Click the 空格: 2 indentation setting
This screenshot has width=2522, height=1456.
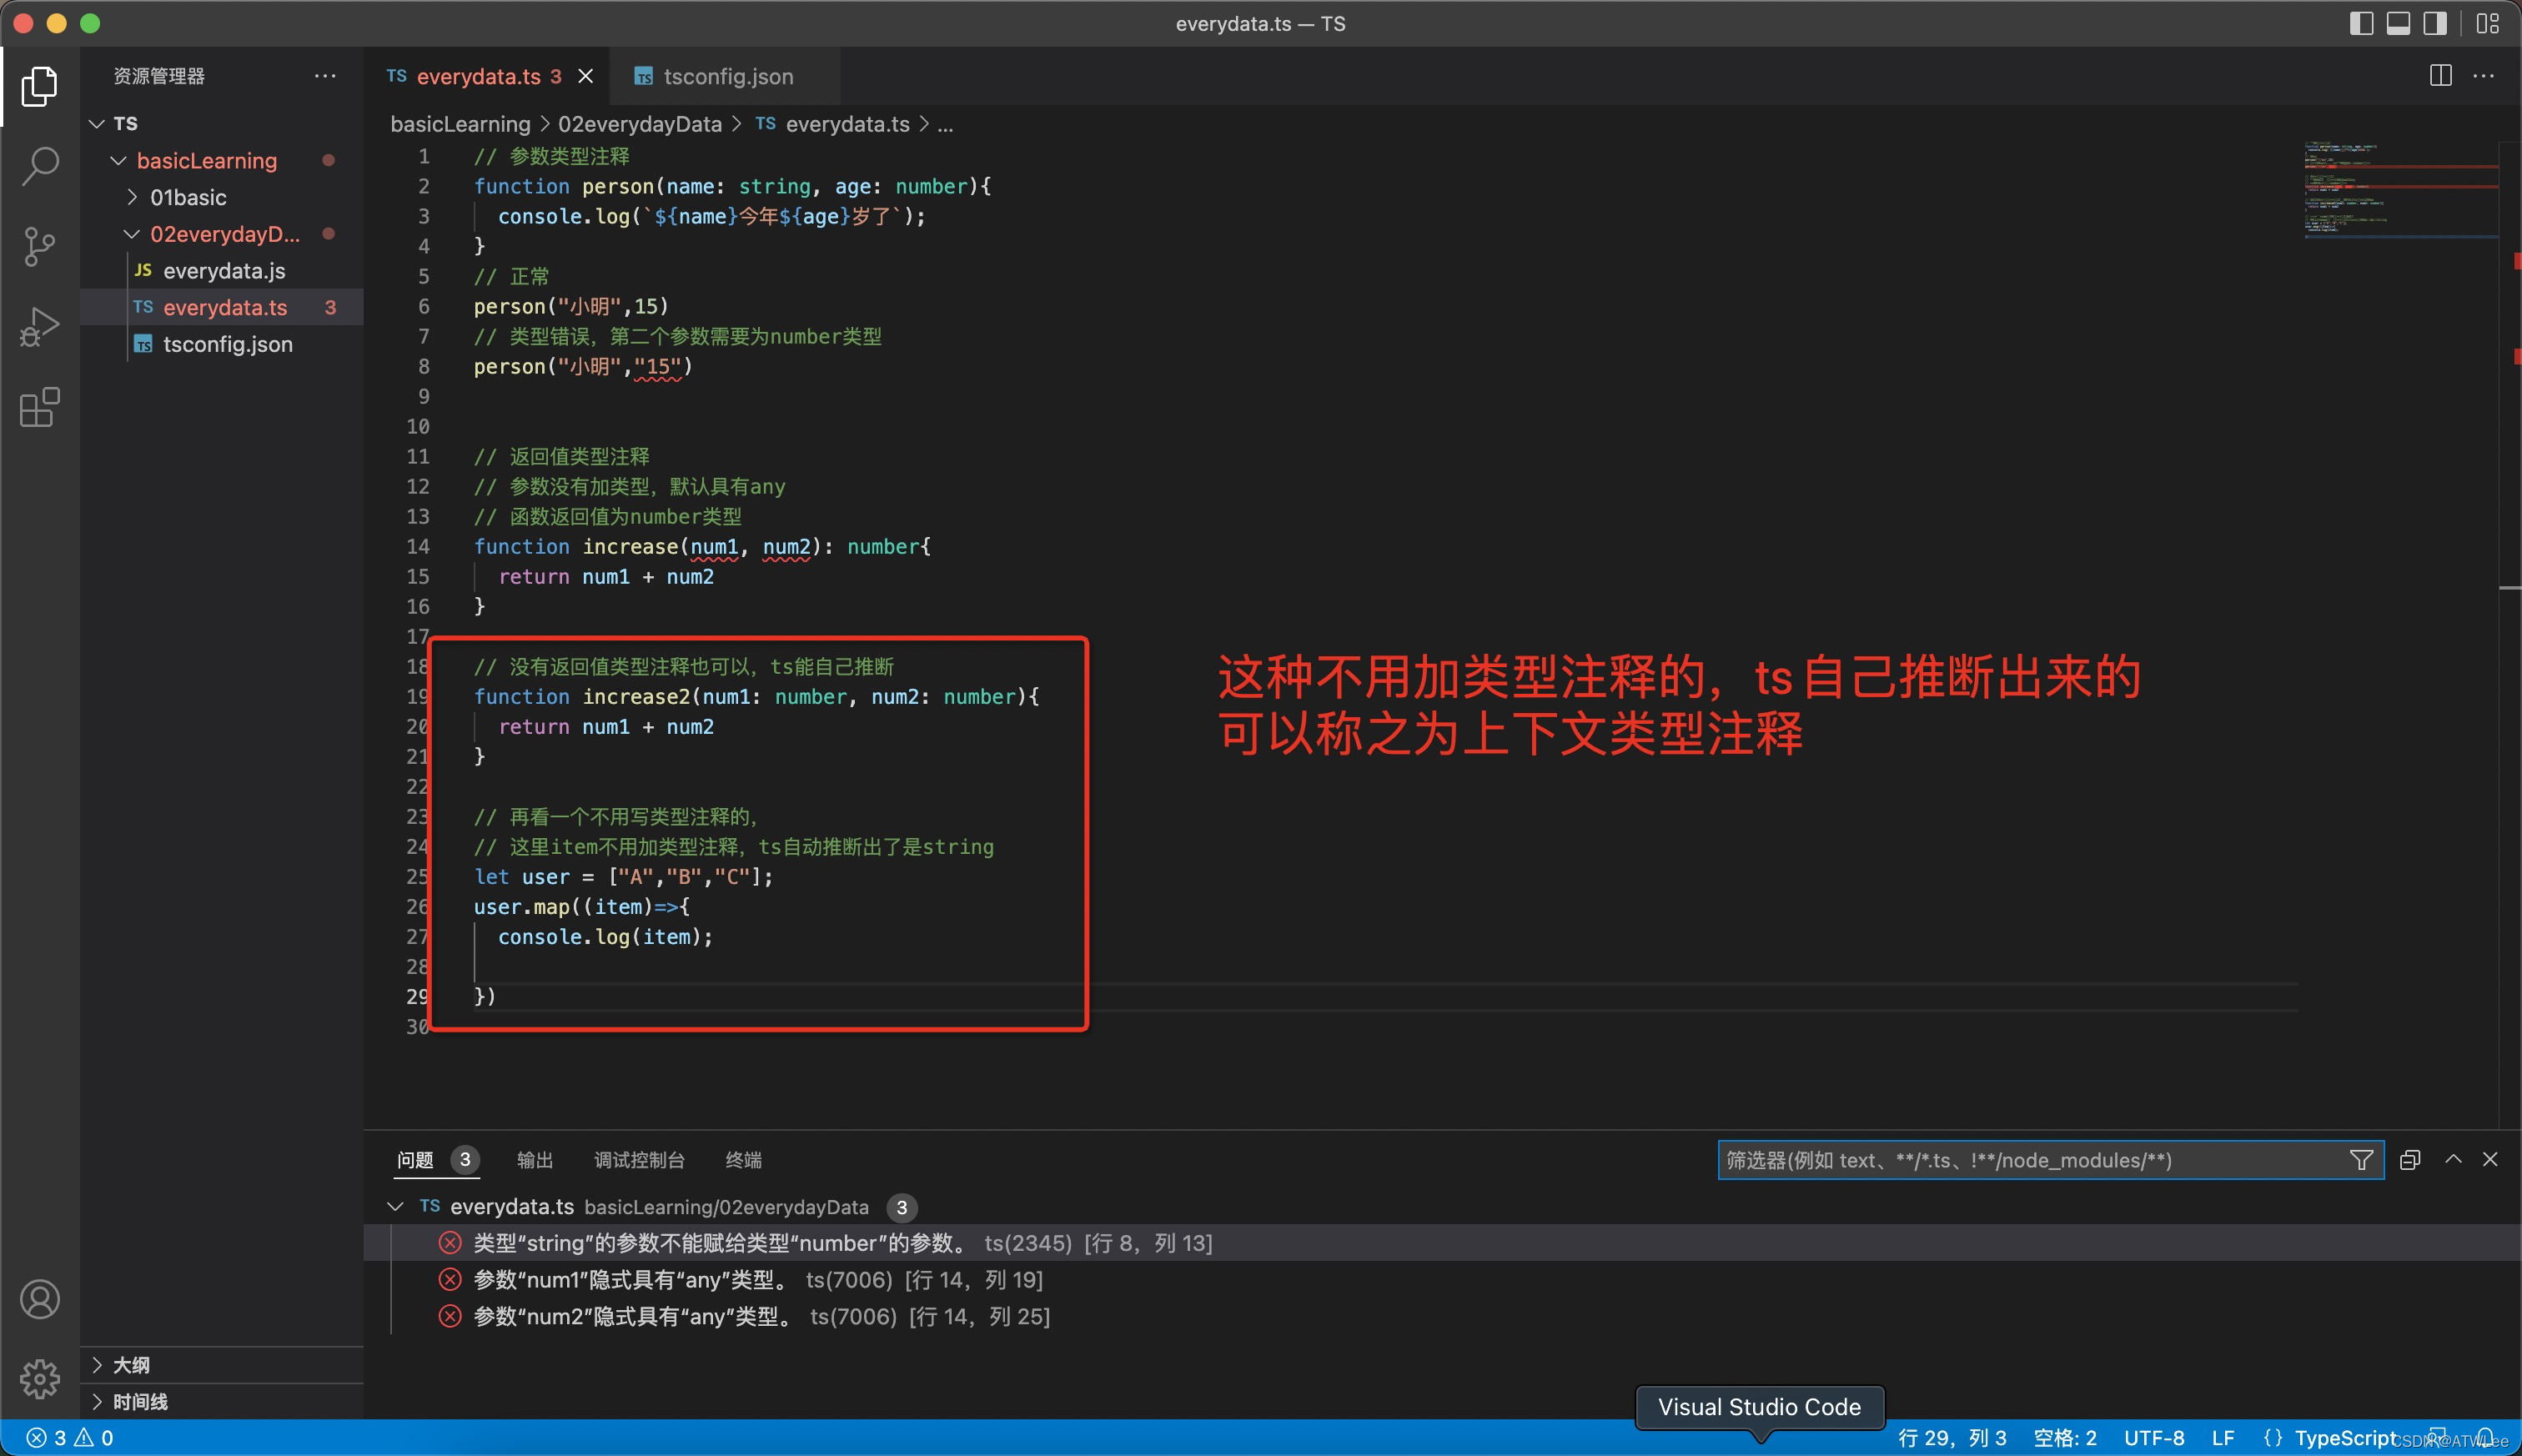pyautogui.click(x=2065, y=1438)
